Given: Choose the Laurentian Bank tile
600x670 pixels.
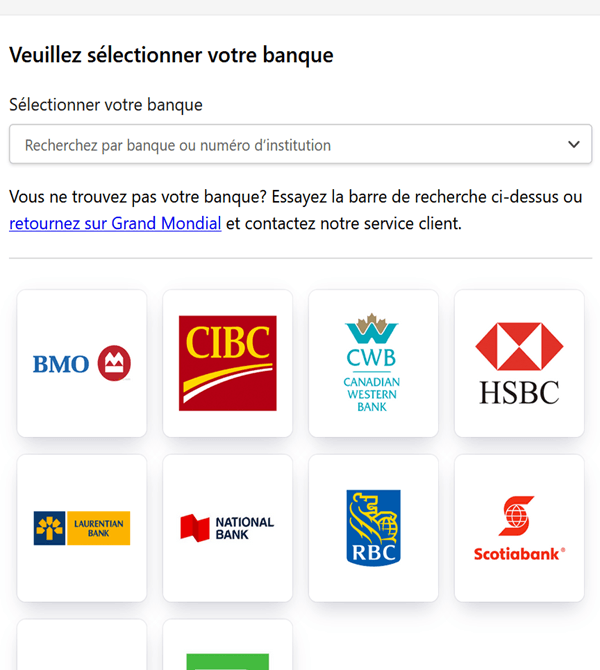Looking at the screenshot, I should [x=82, y=528].
